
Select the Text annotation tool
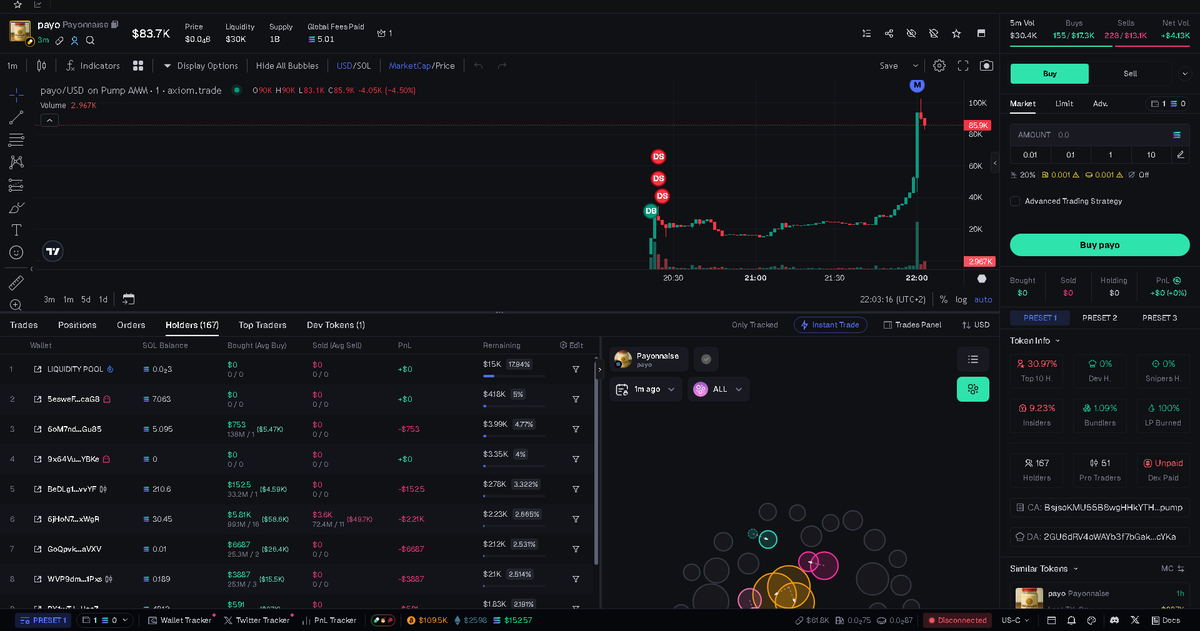[16, 230]
